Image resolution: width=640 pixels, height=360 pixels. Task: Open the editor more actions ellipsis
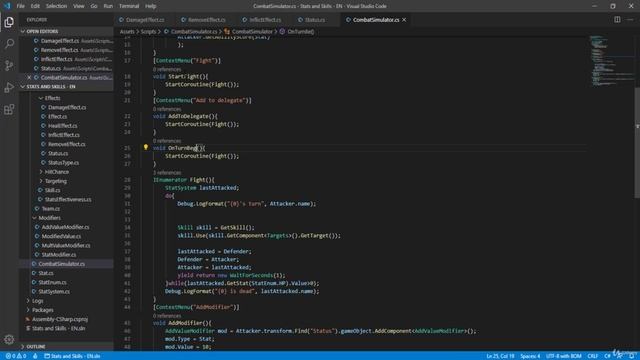[630, 20]
